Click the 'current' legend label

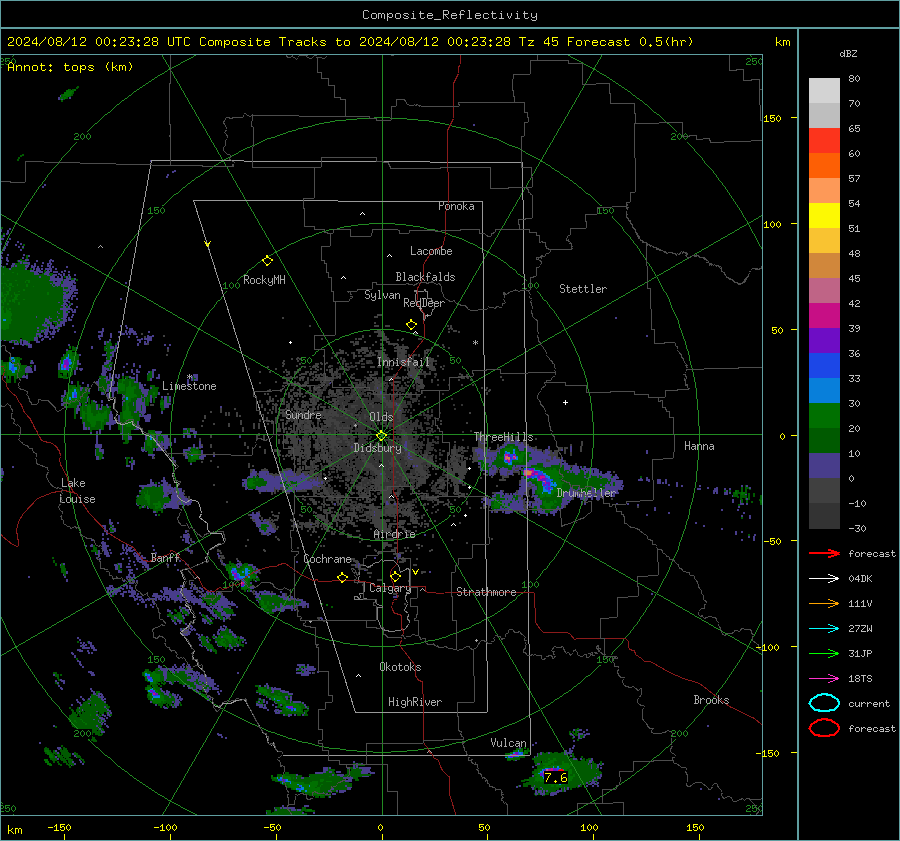click(869, 703)
